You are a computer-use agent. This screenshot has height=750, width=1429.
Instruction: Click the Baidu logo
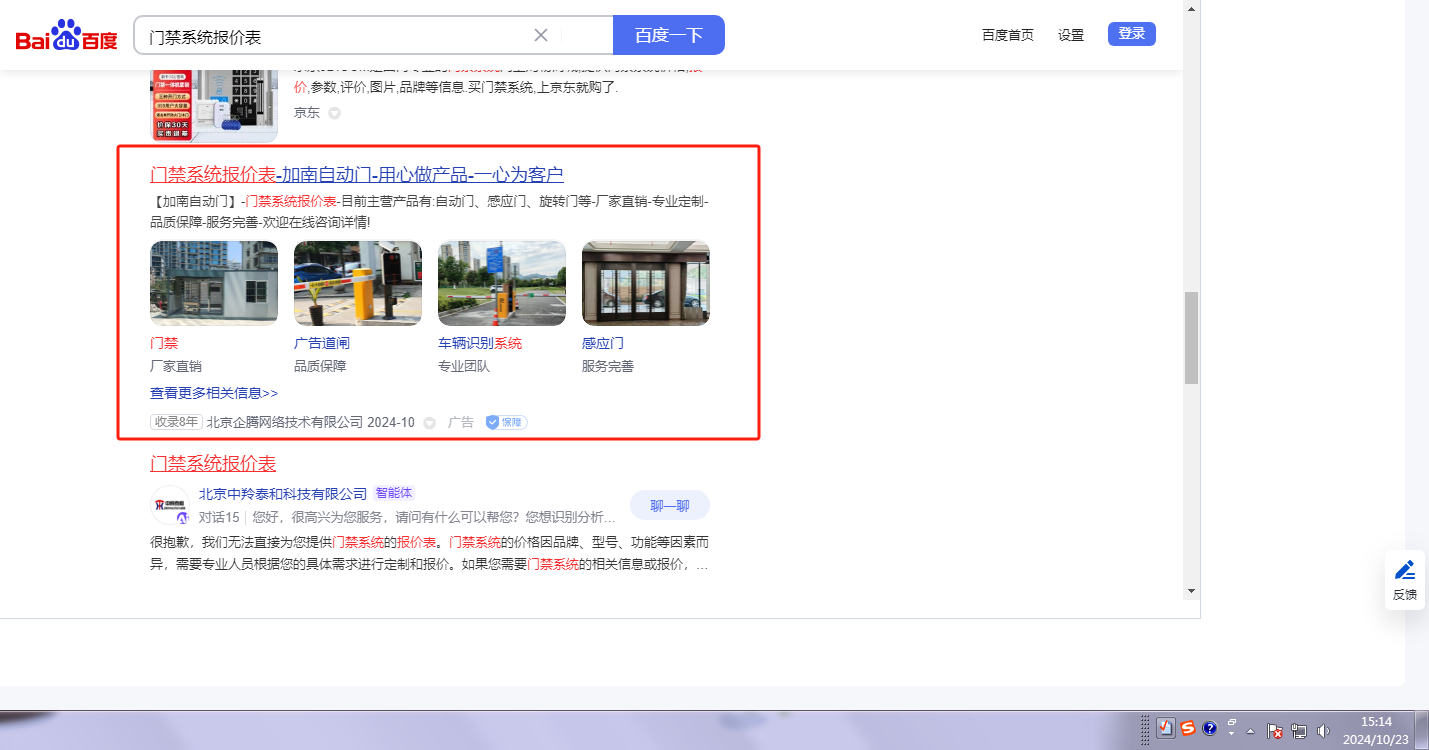pyautogui.click(x=66, y=36)
